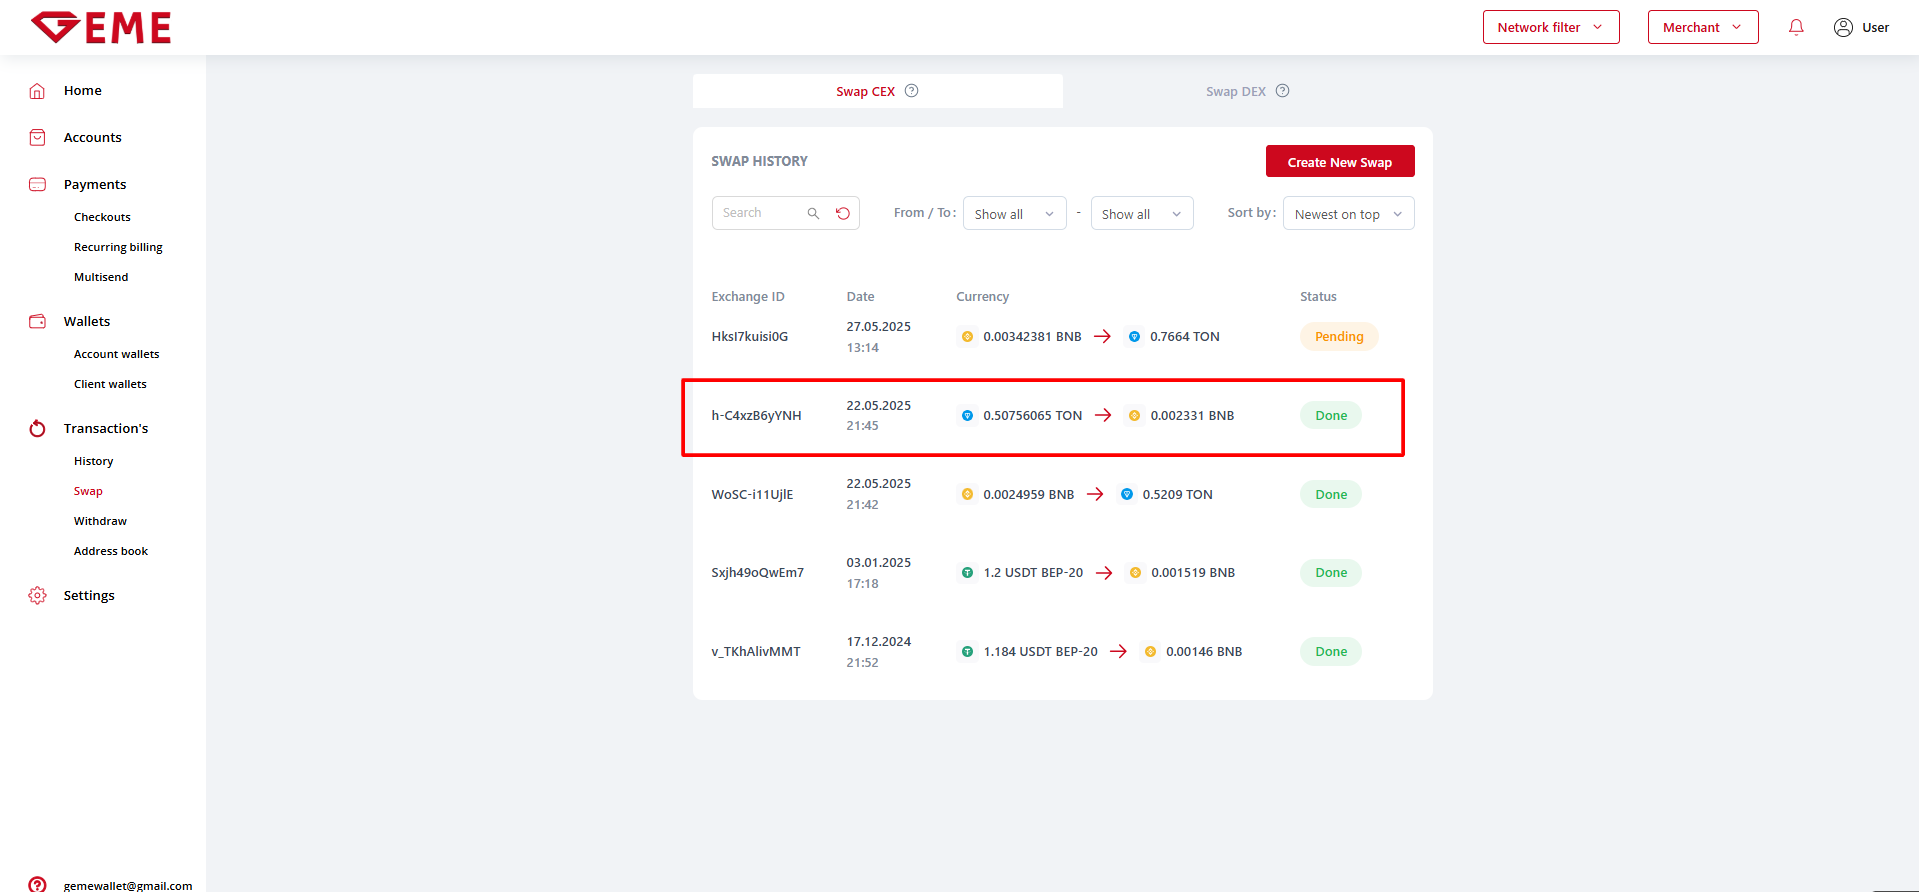Viewport: 1919px width, 892px height.
Task: Open the Swap CEX help question icon
Action: [x=911, y=91]
